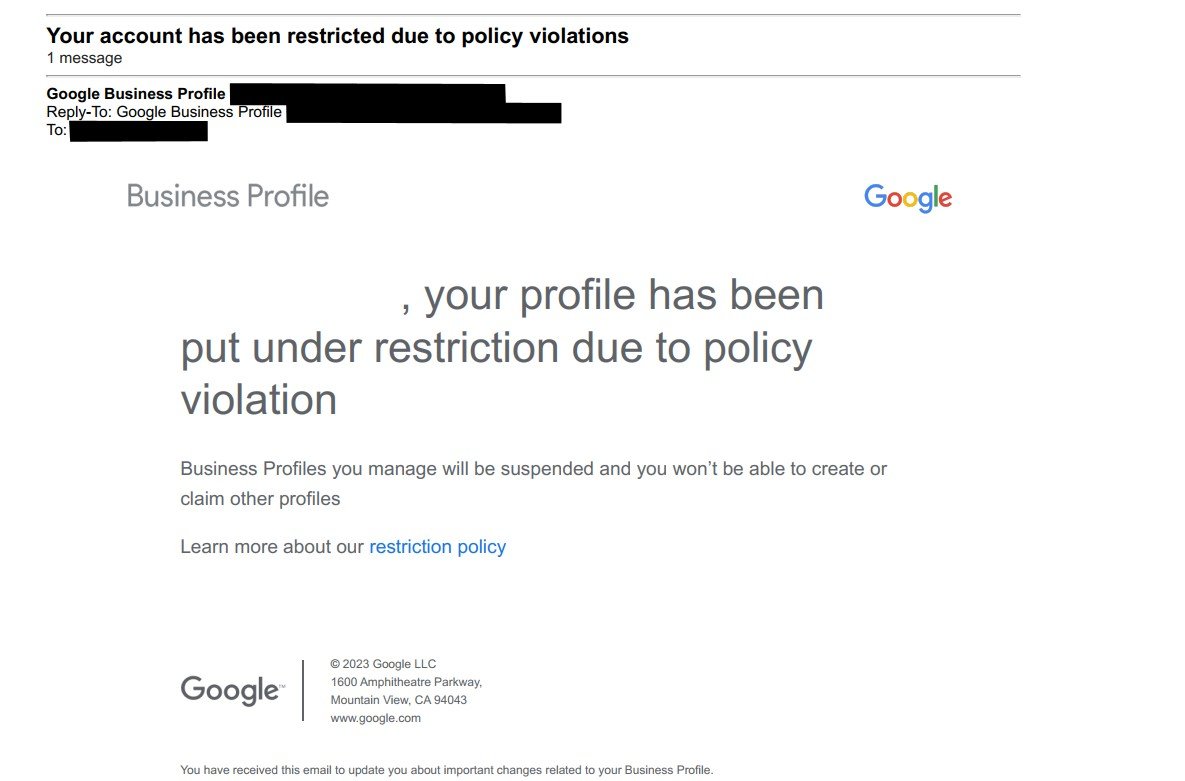
Task: Click the "Learn more about our" text
Action: click(x=272, y=547)
